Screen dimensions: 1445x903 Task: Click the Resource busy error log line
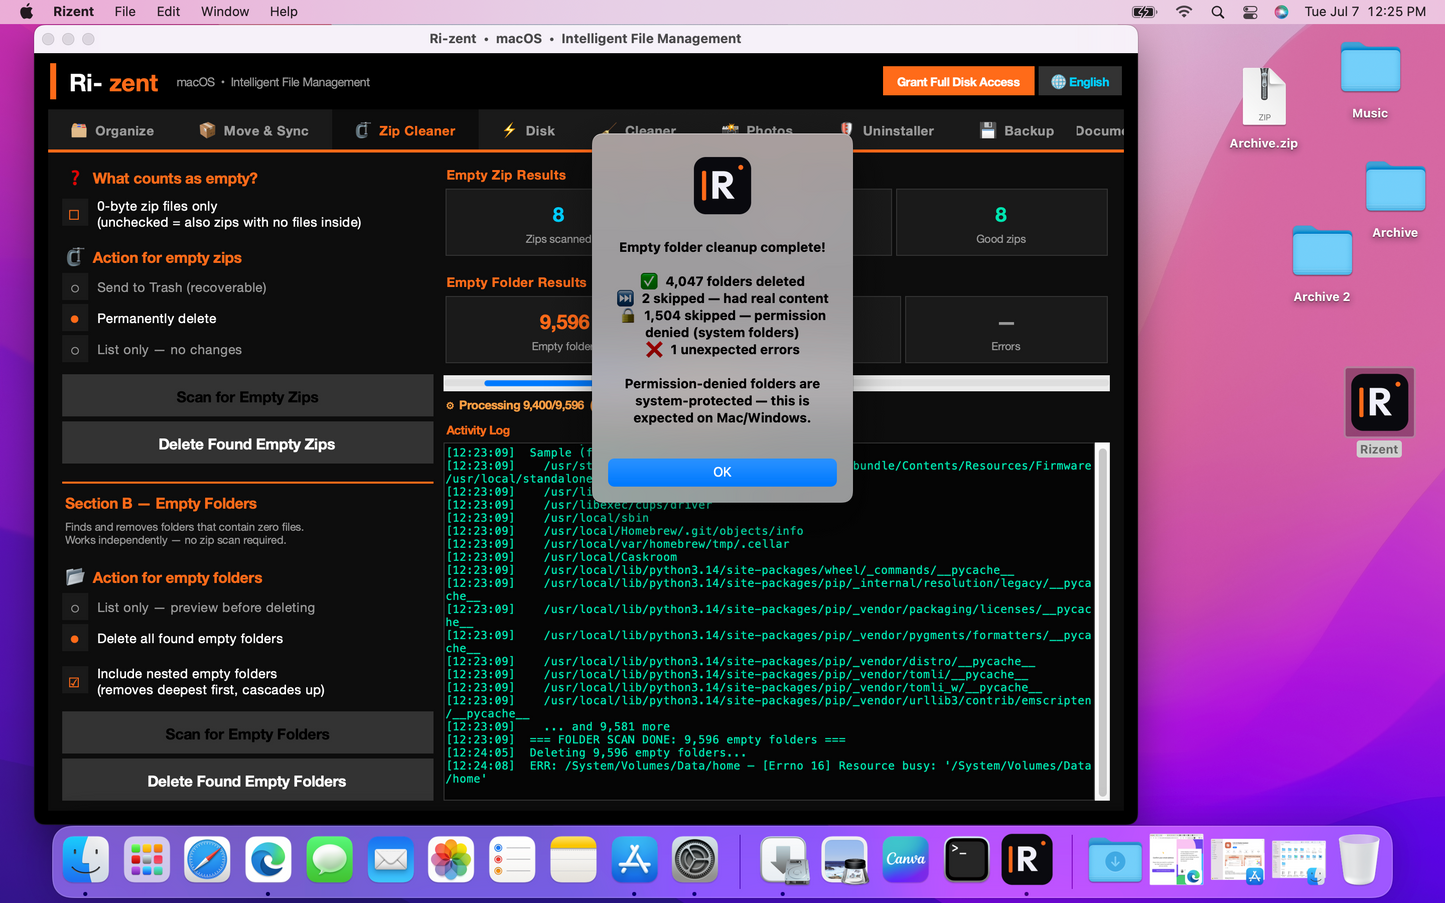[768, 772]
